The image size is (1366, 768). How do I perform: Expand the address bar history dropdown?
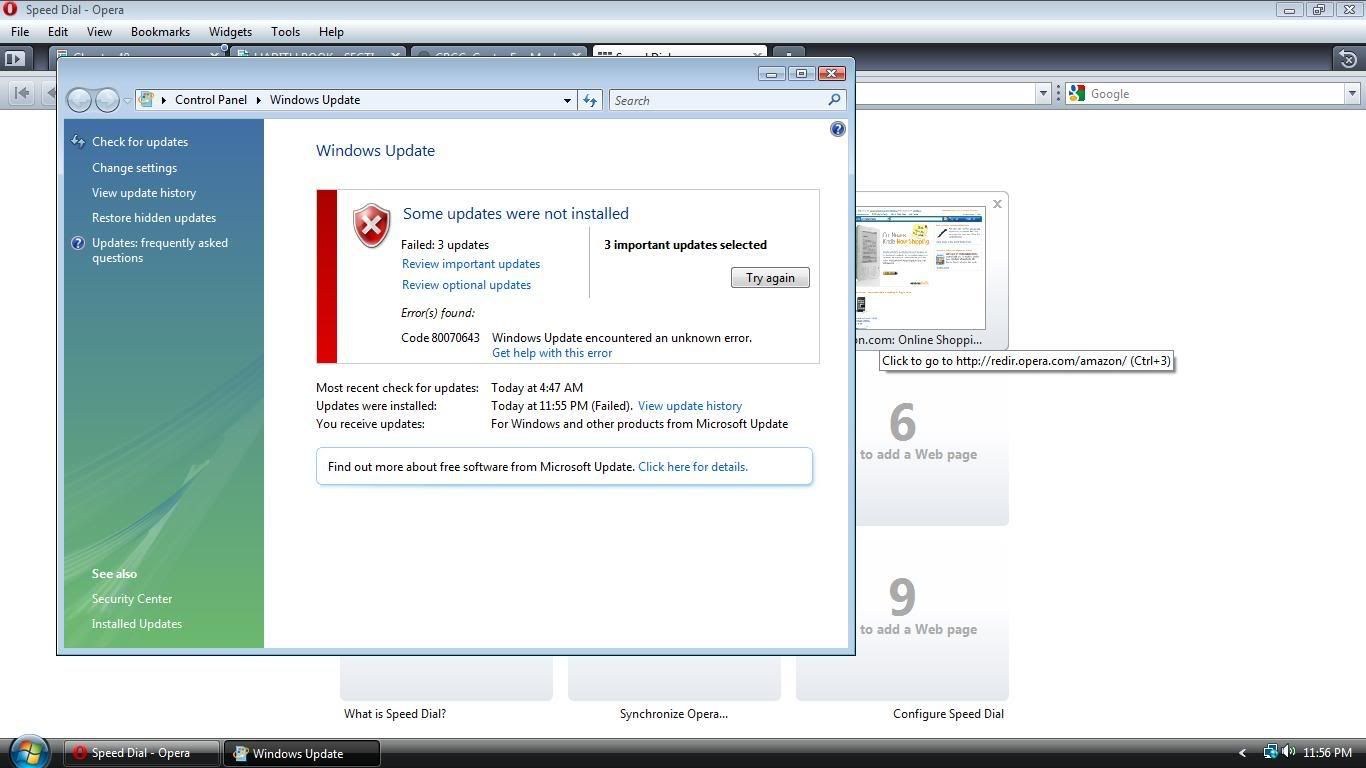(567, 100)
